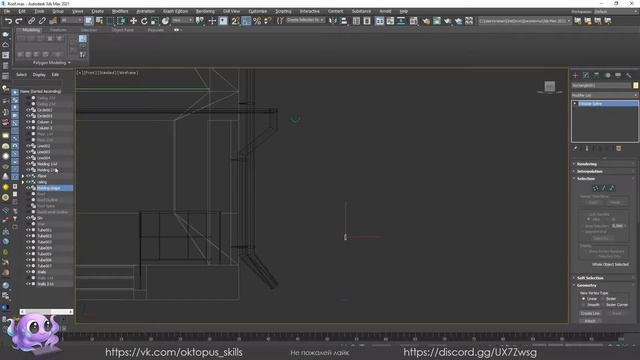
Task: Activate the Select and Link tool
Action: pyautogui.click(x=31, y=21)
